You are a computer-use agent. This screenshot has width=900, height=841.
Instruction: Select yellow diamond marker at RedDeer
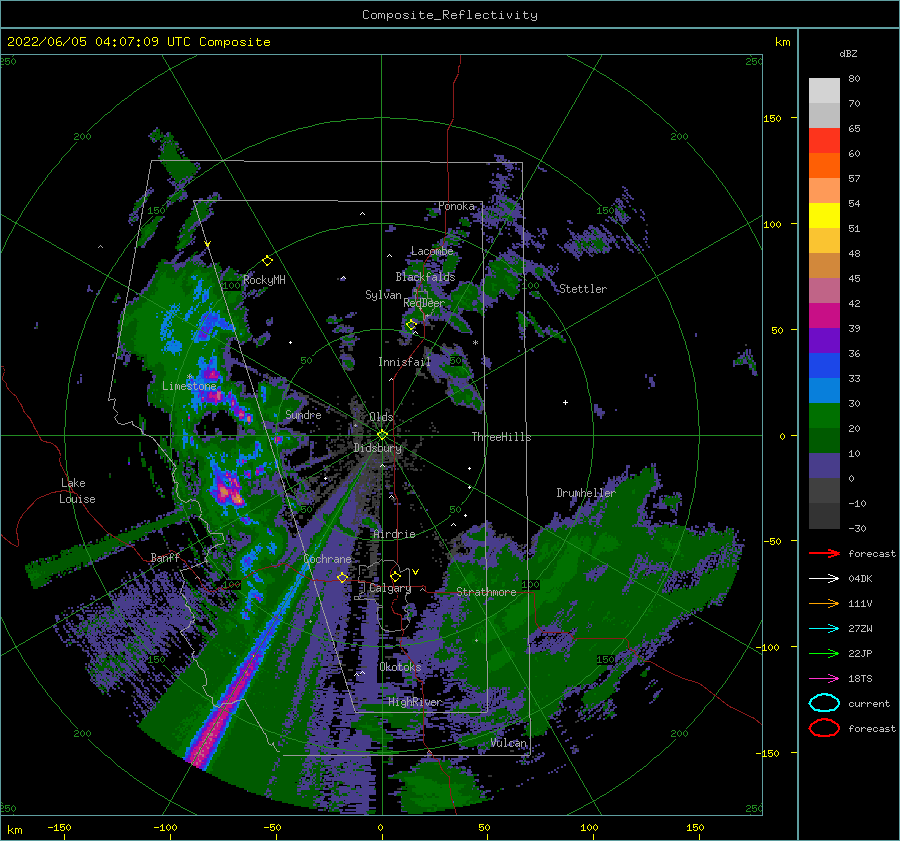411,325
